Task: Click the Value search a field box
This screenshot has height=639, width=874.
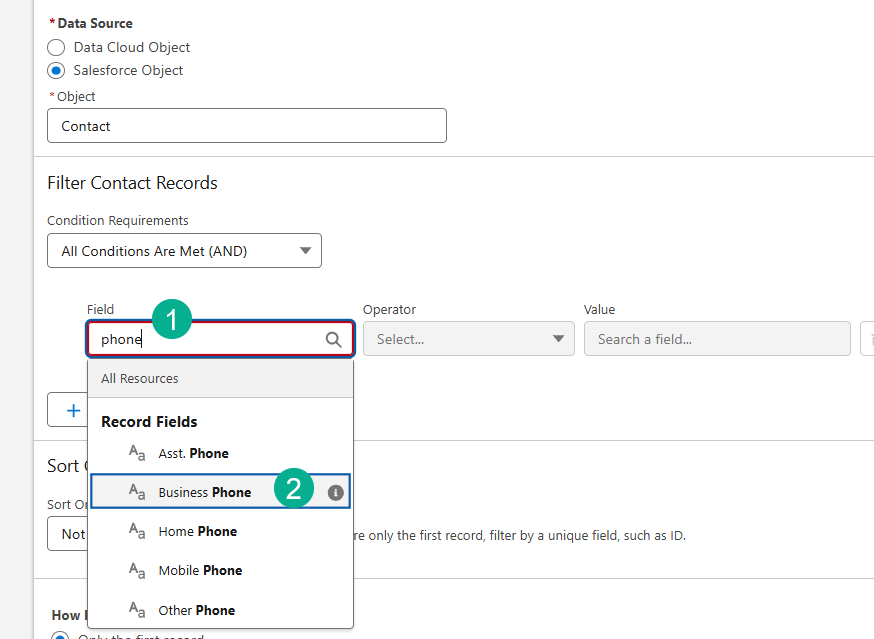Action: pos(716,339)
